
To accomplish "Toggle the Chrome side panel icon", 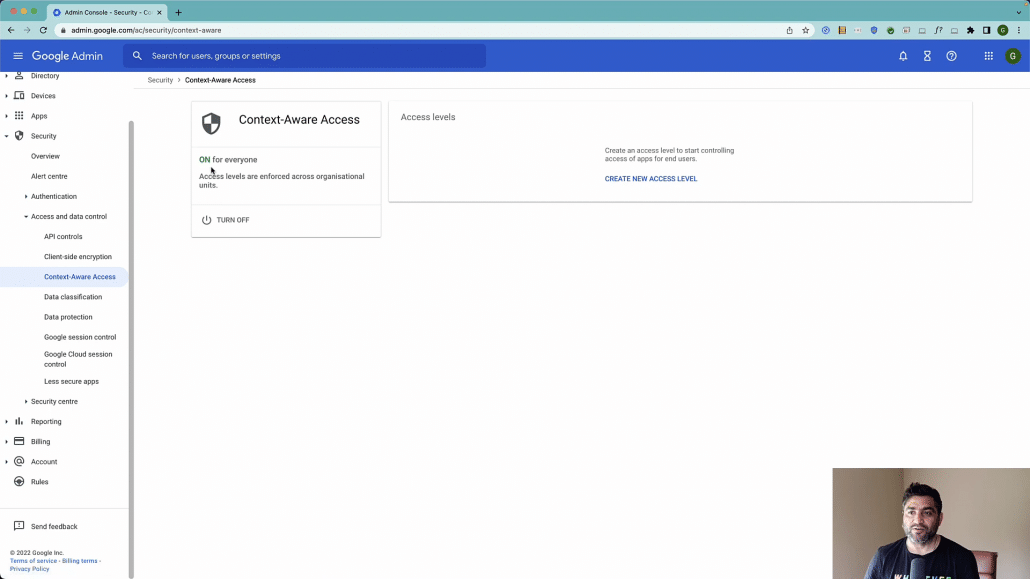I will (x=987, y=30).
